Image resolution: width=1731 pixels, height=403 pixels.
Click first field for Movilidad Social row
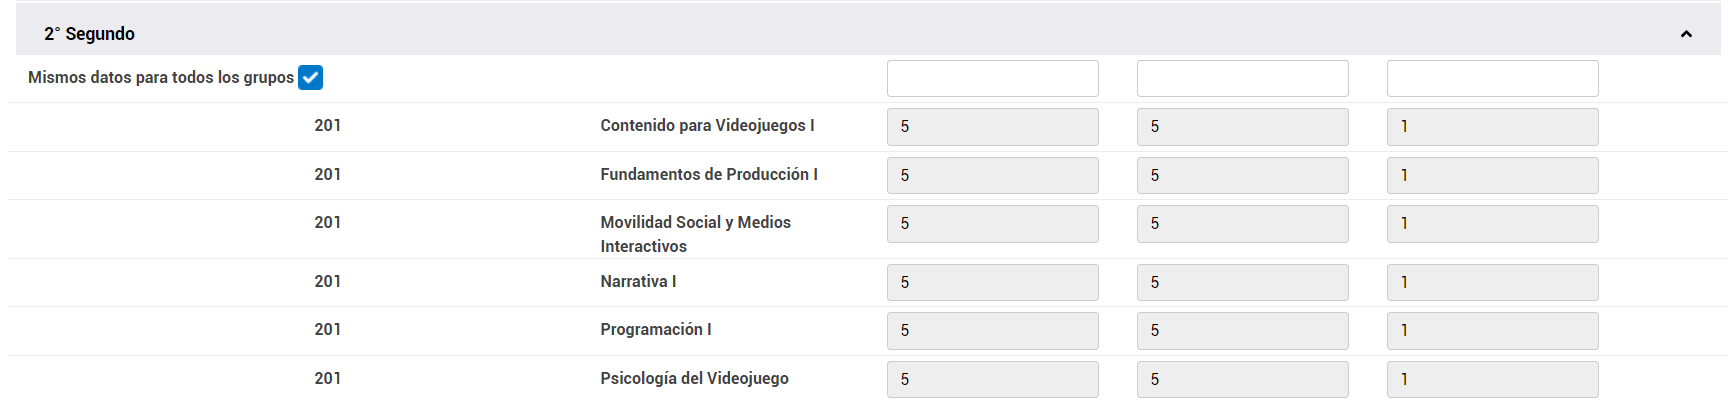(x=992, y=224)
